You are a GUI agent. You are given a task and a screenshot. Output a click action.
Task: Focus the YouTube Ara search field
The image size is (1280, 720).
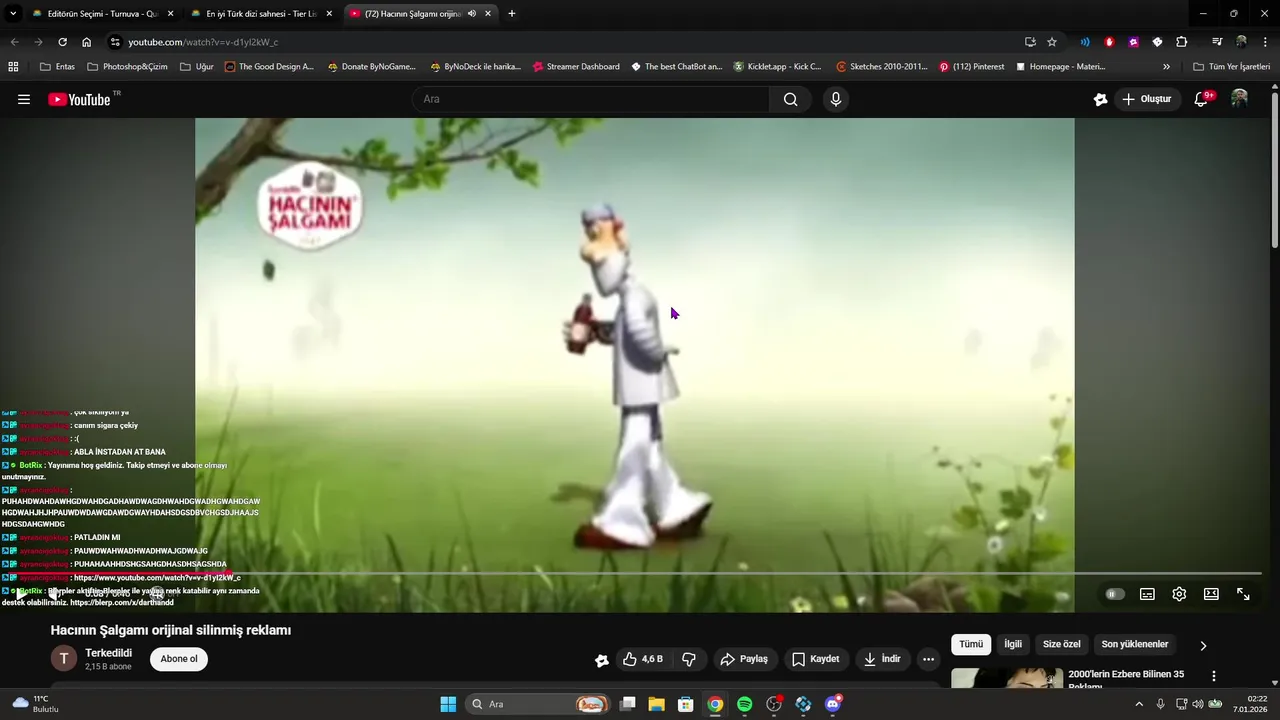point(590,99)
